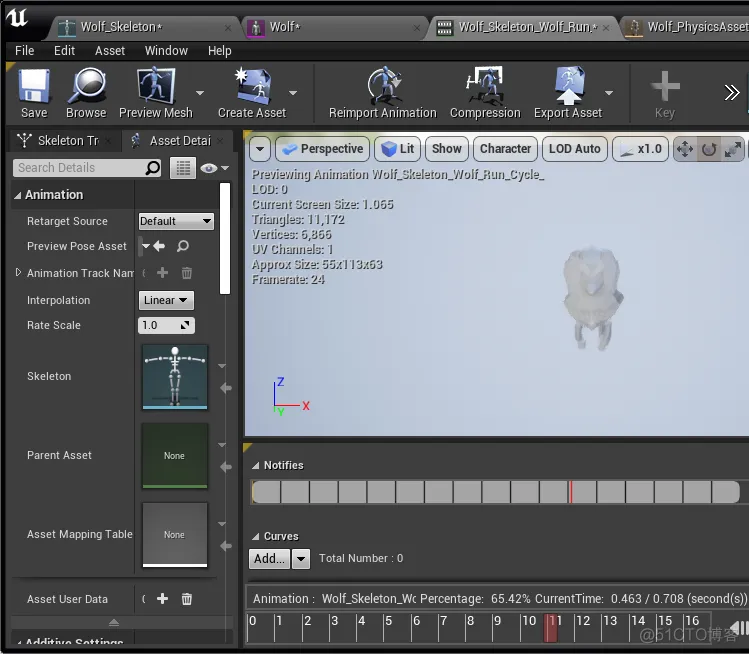The height and width of the screenshot is (654, 749).
Task: Click the Show viewport button
Action: [x=447, y=149]
